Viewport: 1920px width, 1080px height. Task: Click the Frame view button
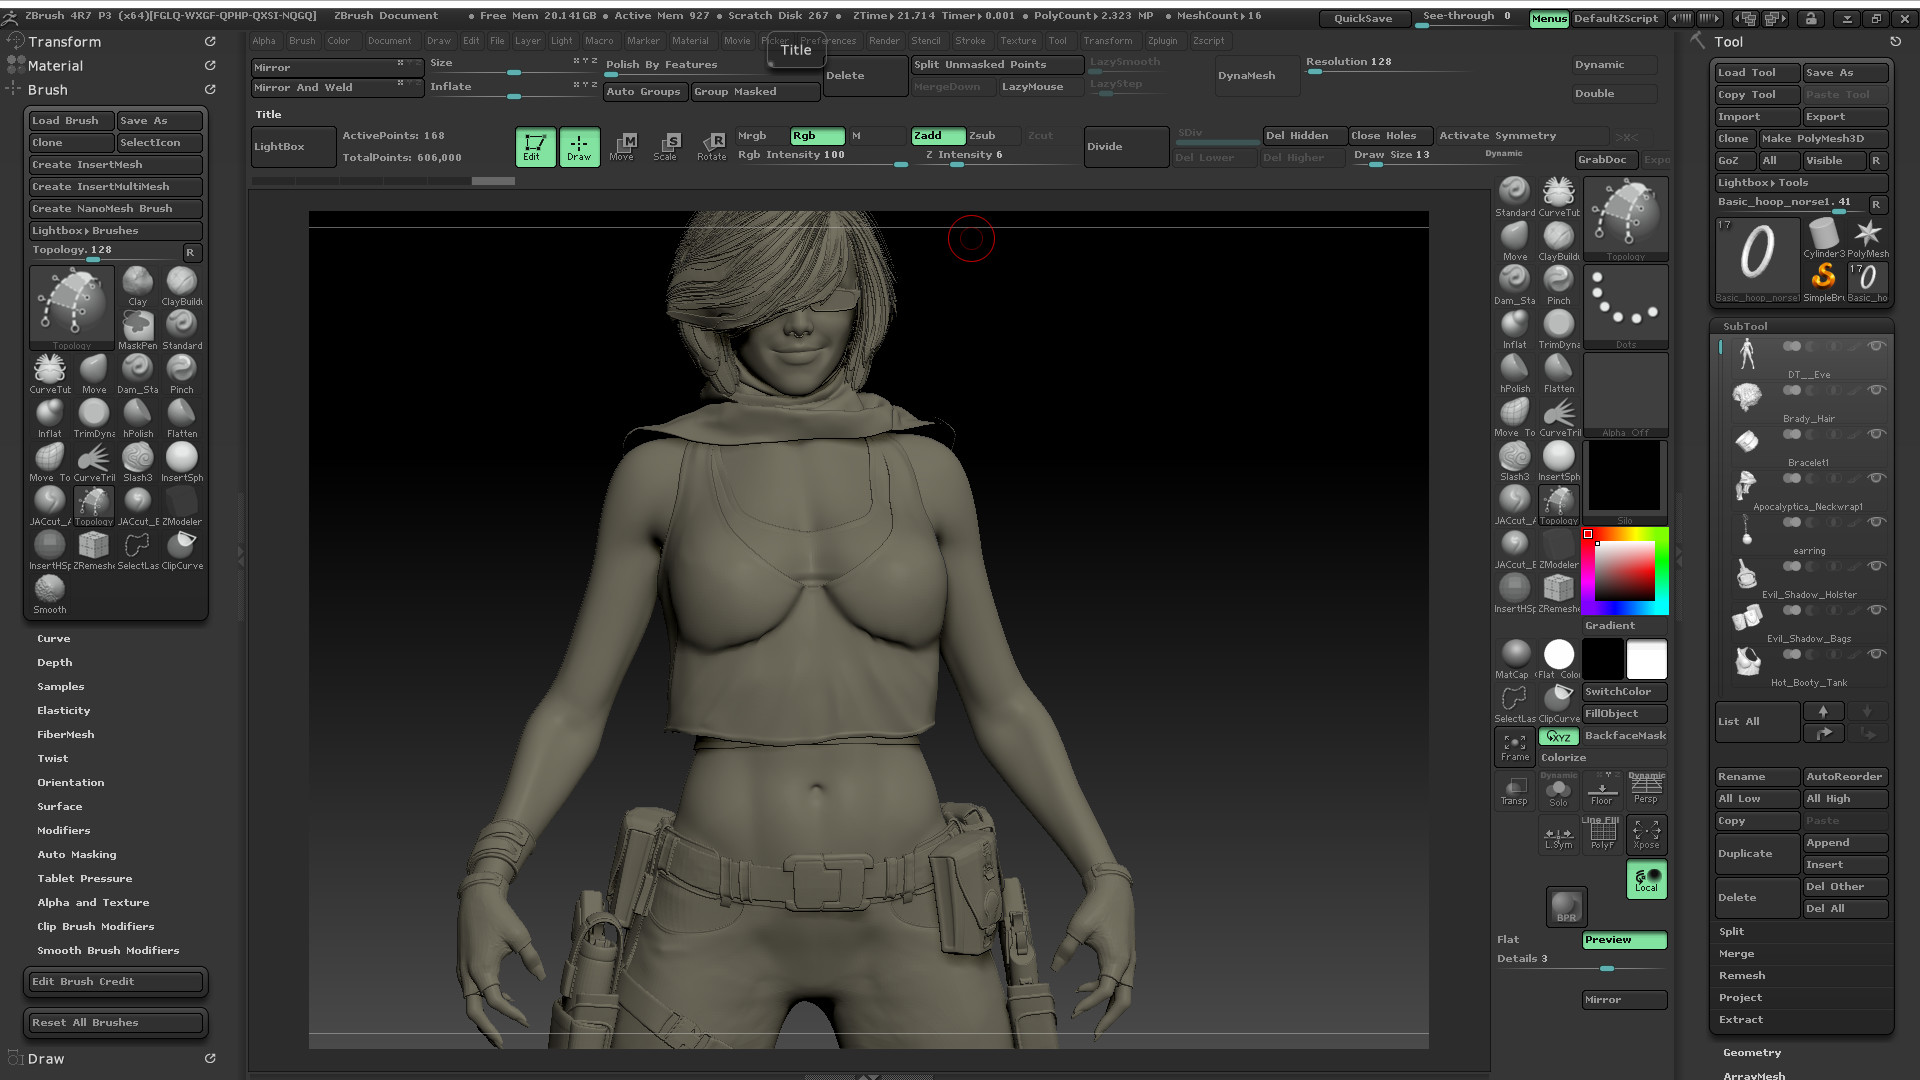(1514, 747)
